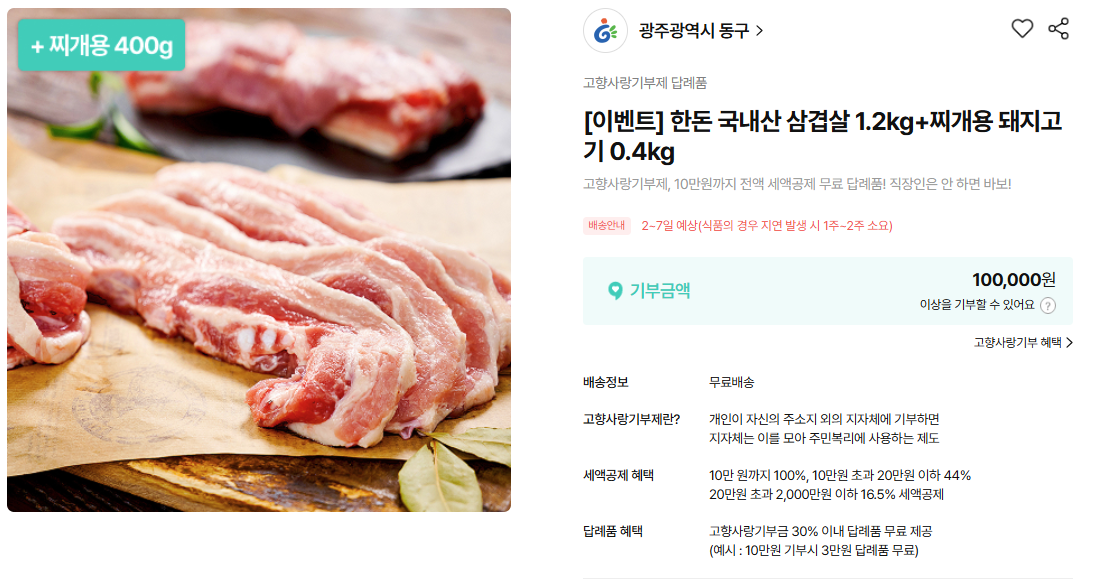Click the 답례품 혜택 row label
1096x585 pixels.
[613, 531]
